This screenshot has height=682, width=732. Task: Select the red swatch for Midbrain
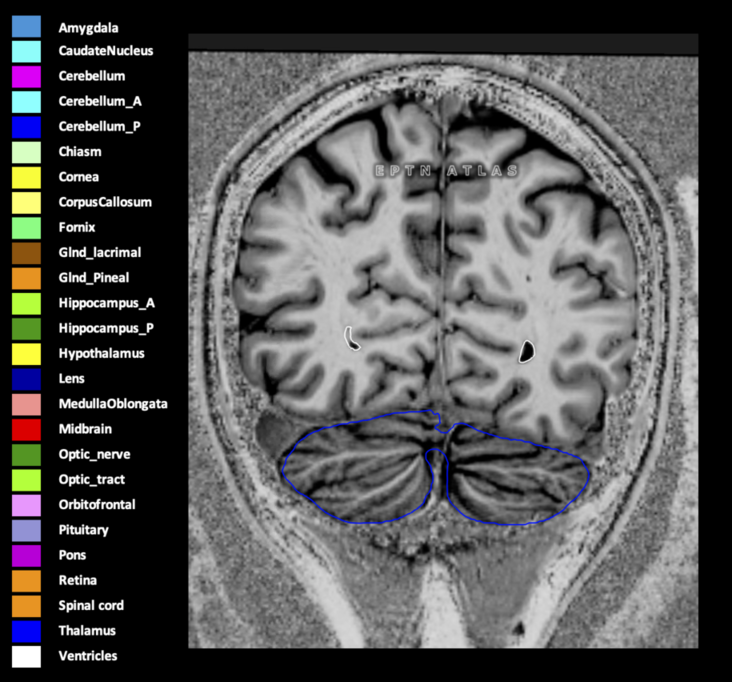(26, 430)
